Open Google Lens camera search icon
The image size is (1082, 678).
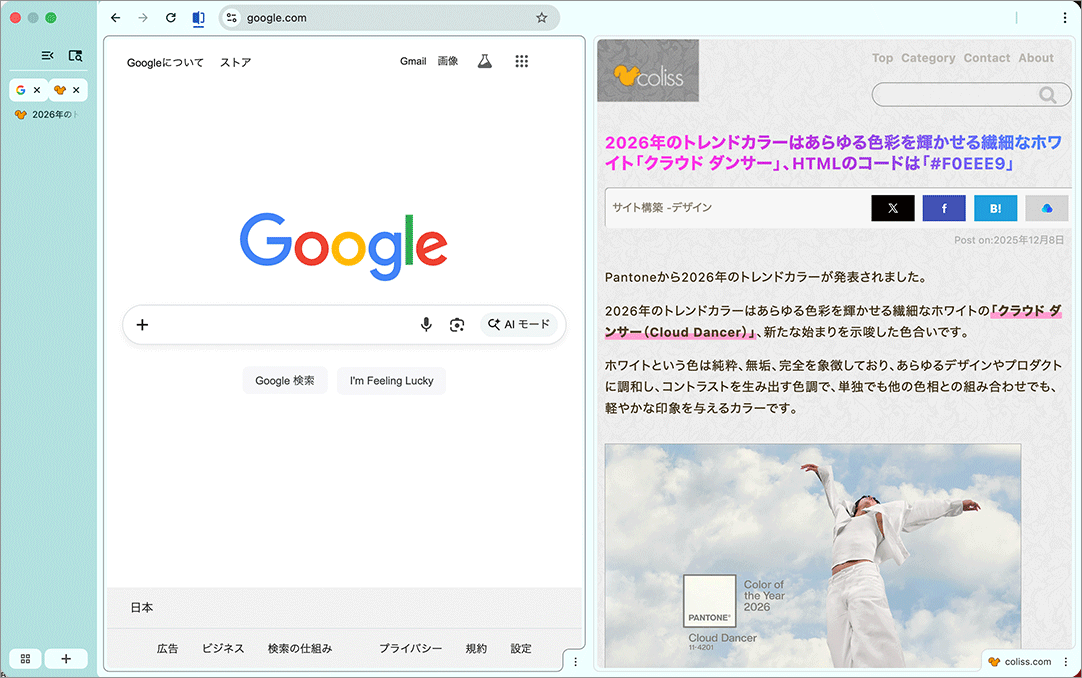(457, 324)
